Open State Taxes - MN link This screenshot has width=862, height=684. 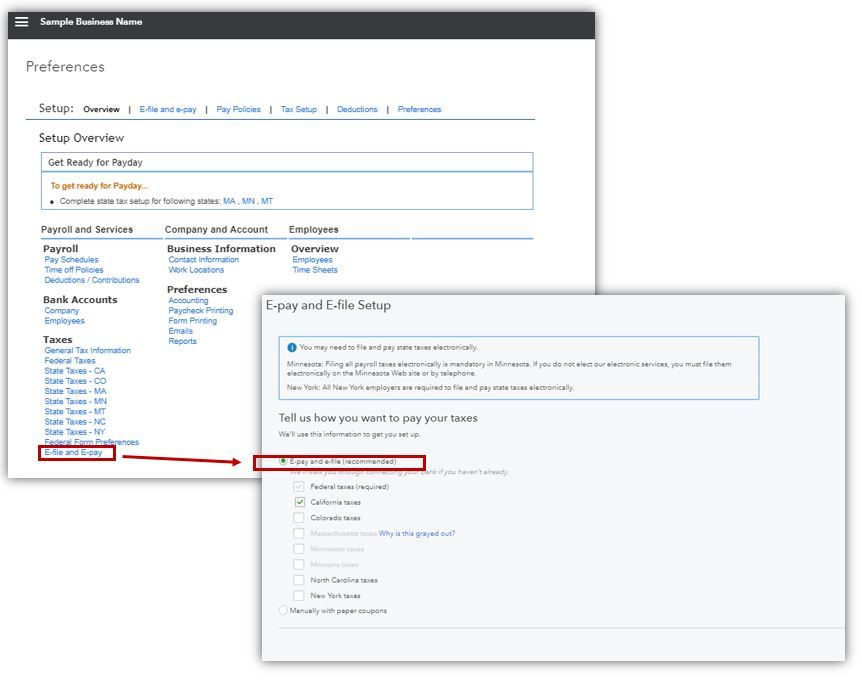(x=76, y=401)
